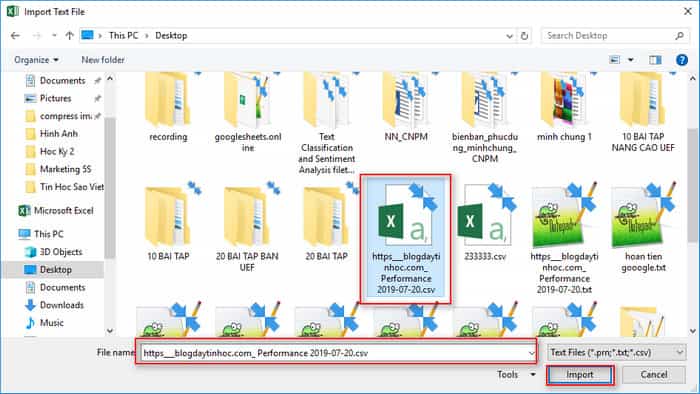This screenshot has height=394, width=700.
Task: Click the search magnifier icon
Action: click(x=679, y=36)
